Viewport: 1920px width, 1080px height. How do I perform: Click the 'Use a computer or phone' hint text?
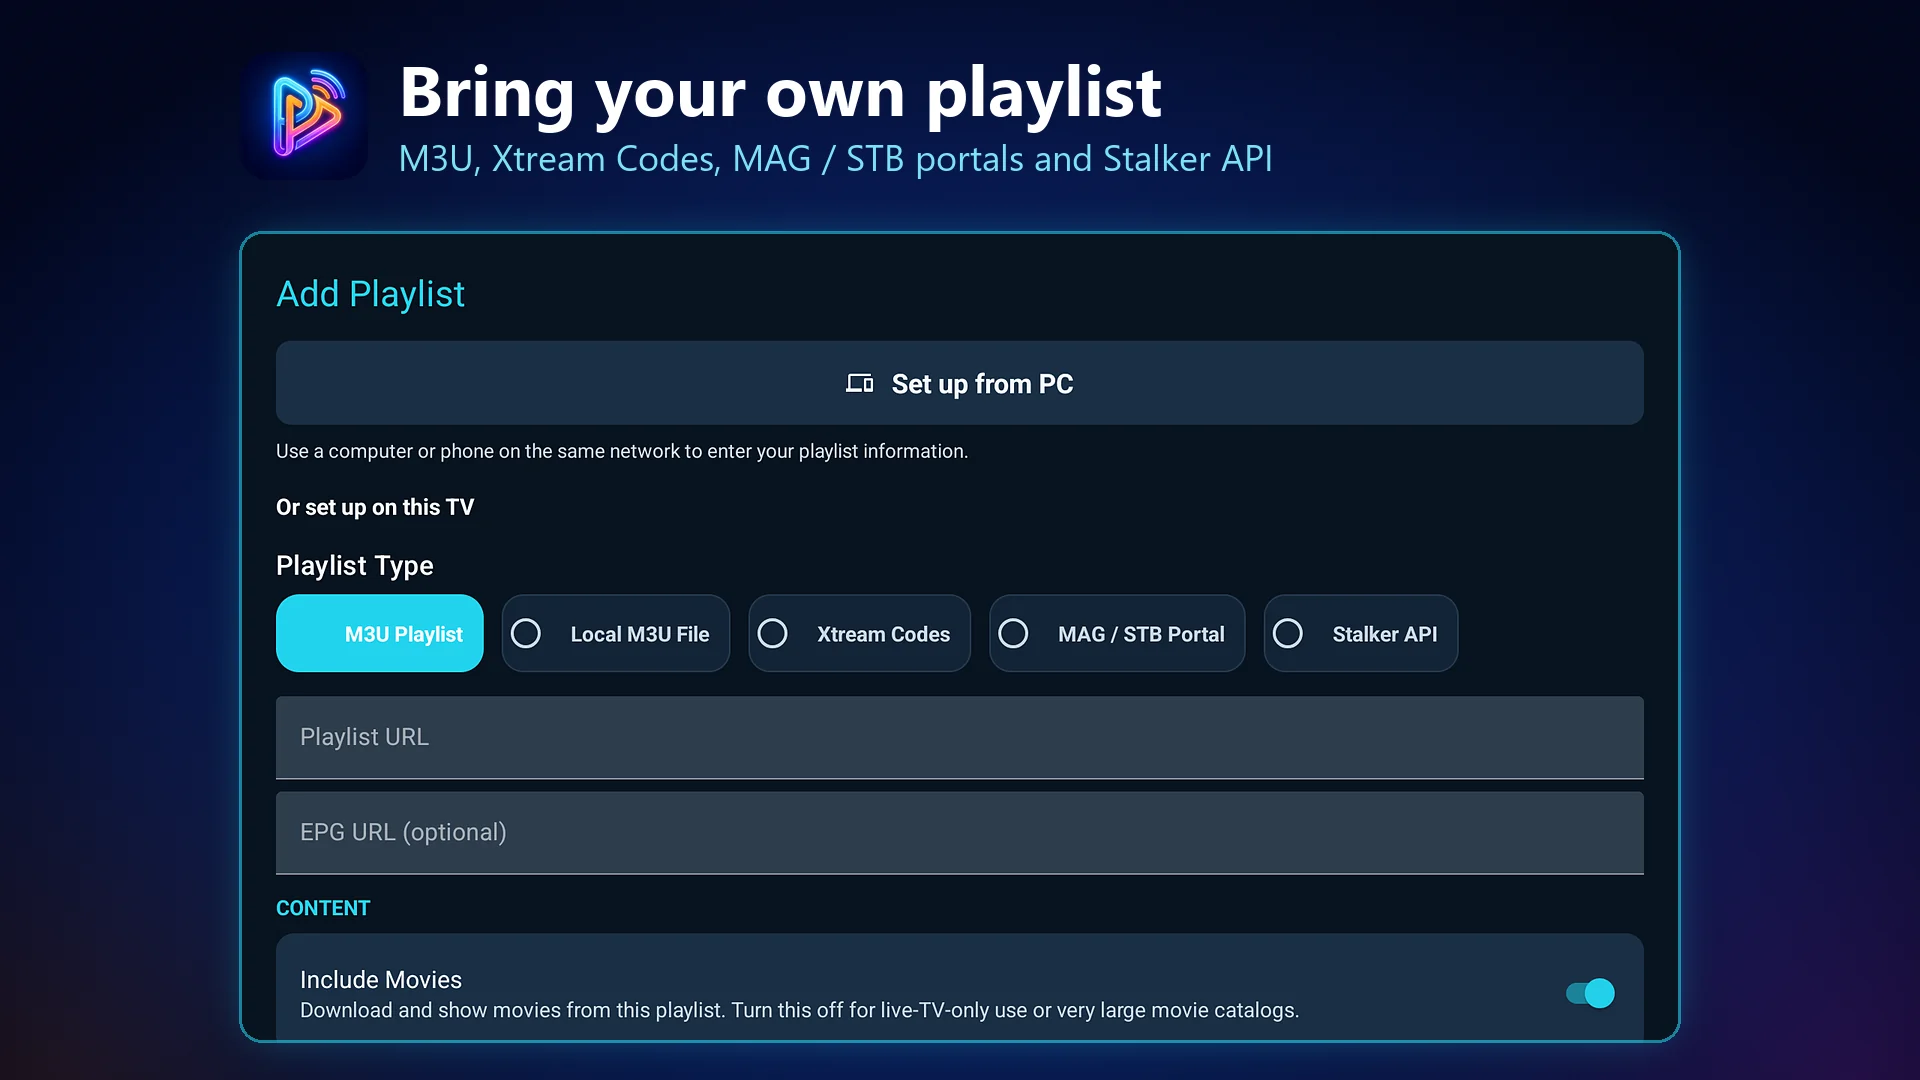(x=622, y=451)
